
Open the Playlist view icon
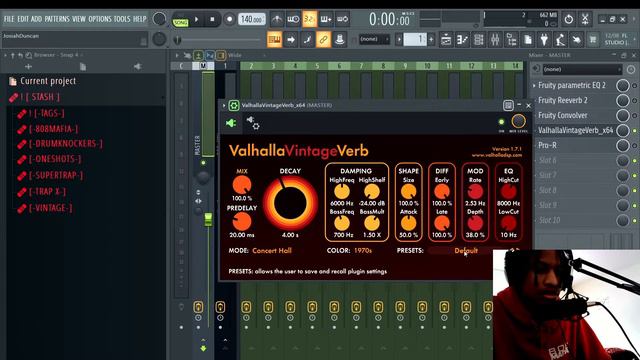(x=446, y=40)
